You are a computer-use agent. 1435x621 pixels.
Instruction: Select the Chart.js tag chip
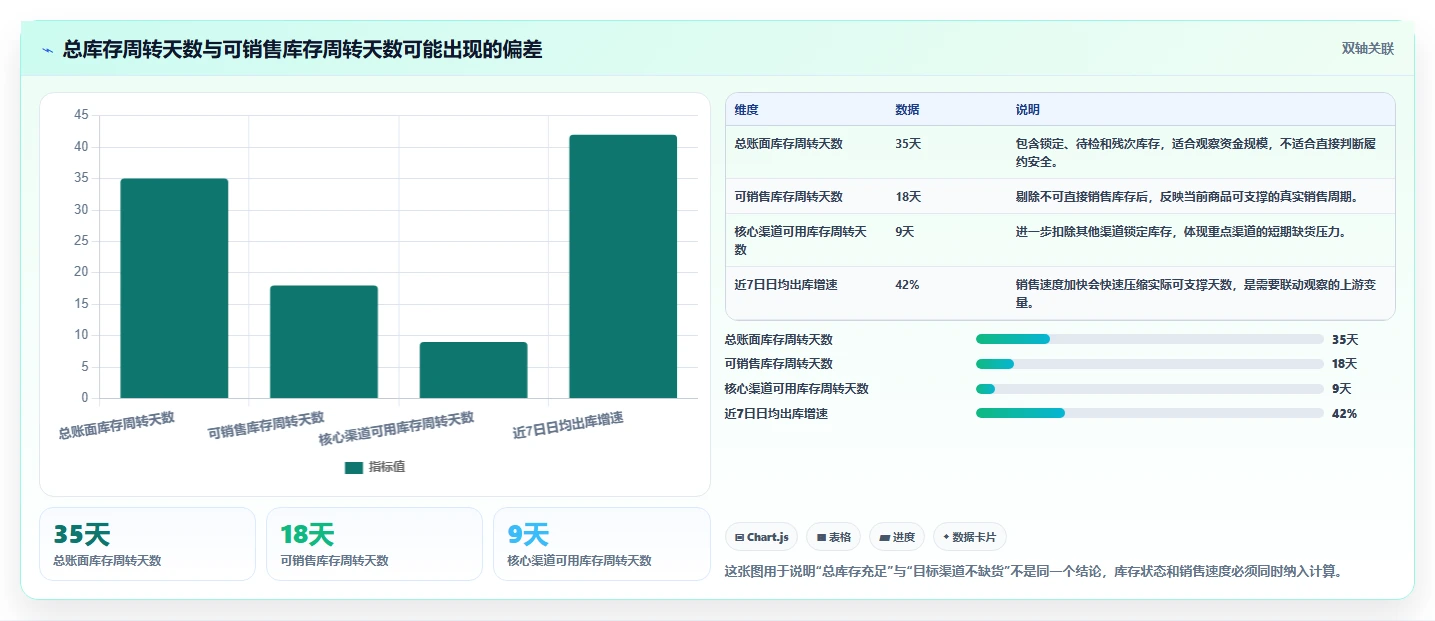point(762,537)
